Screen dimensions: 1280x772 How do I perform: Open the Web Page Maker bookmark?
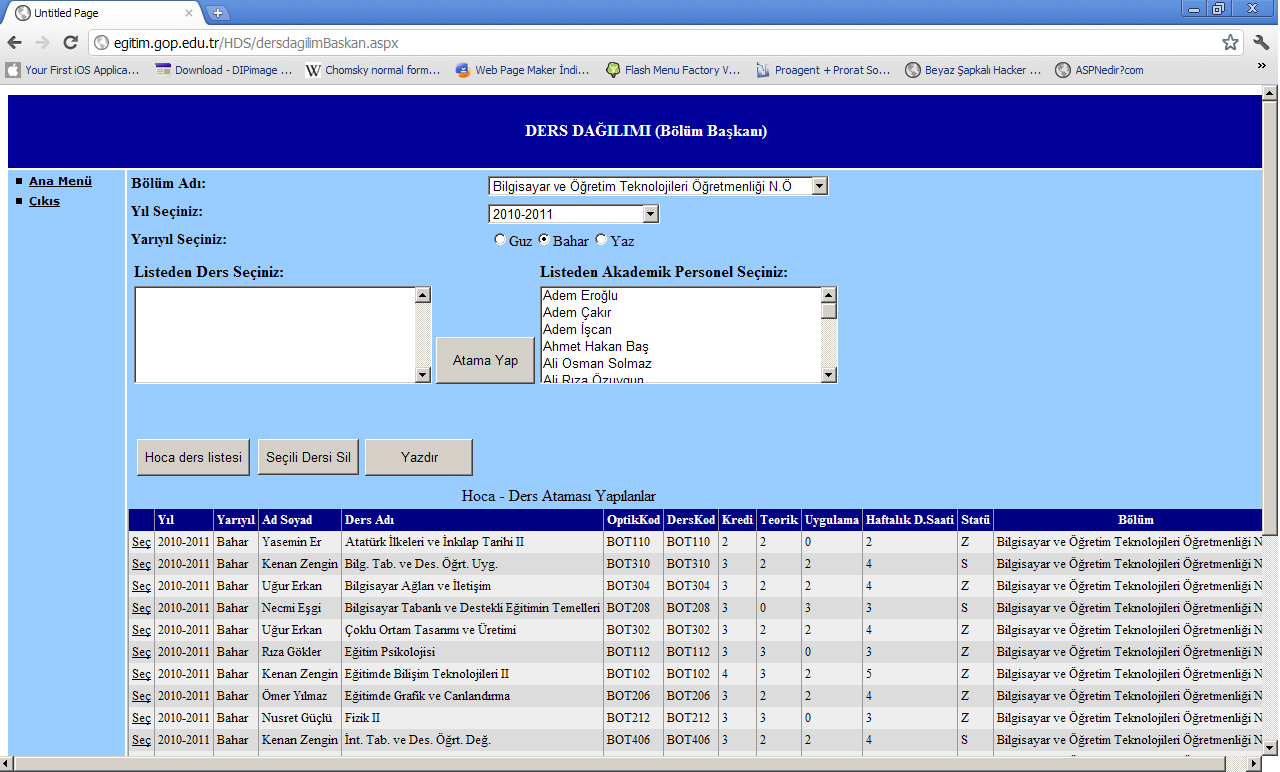pyautogui.click(x=523, y=70)
